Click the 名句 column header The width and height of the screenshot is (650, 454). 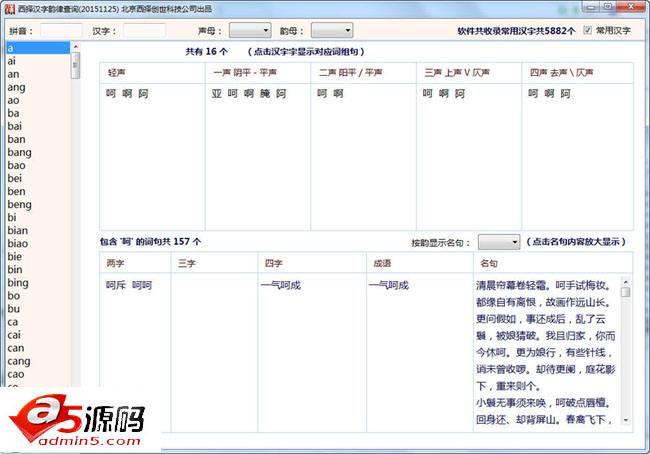click(x=553, y=263)
